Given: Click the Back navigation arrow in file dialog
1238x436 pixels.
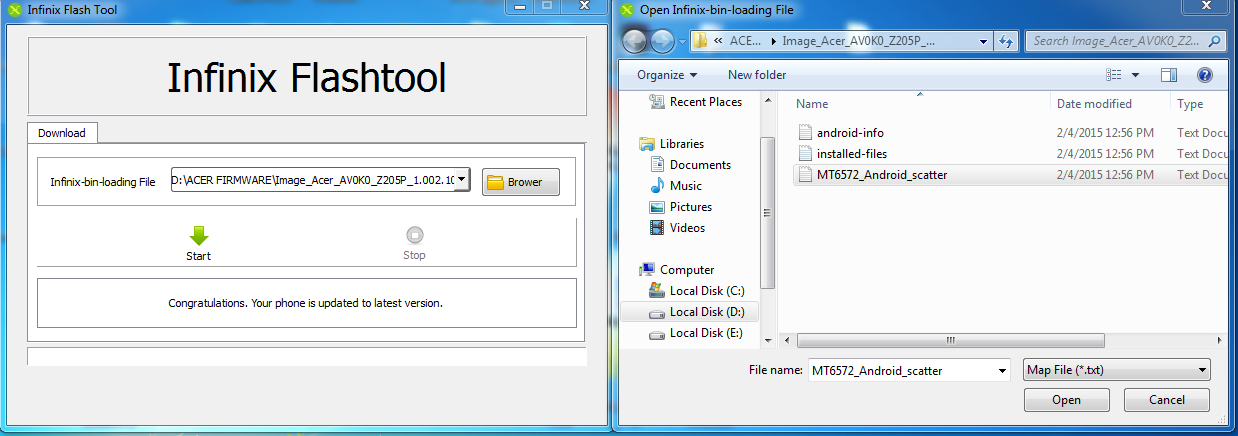Looking at the screenshot, I should [x=636, y=41].
